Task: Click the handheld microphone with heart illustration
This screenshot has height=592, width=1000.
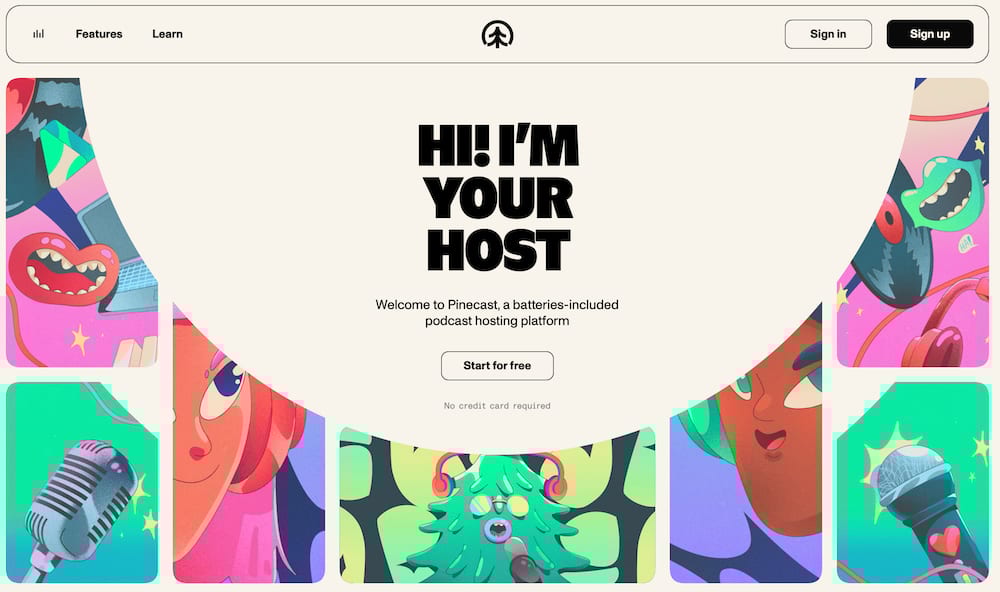Action: tap(913, 482)
